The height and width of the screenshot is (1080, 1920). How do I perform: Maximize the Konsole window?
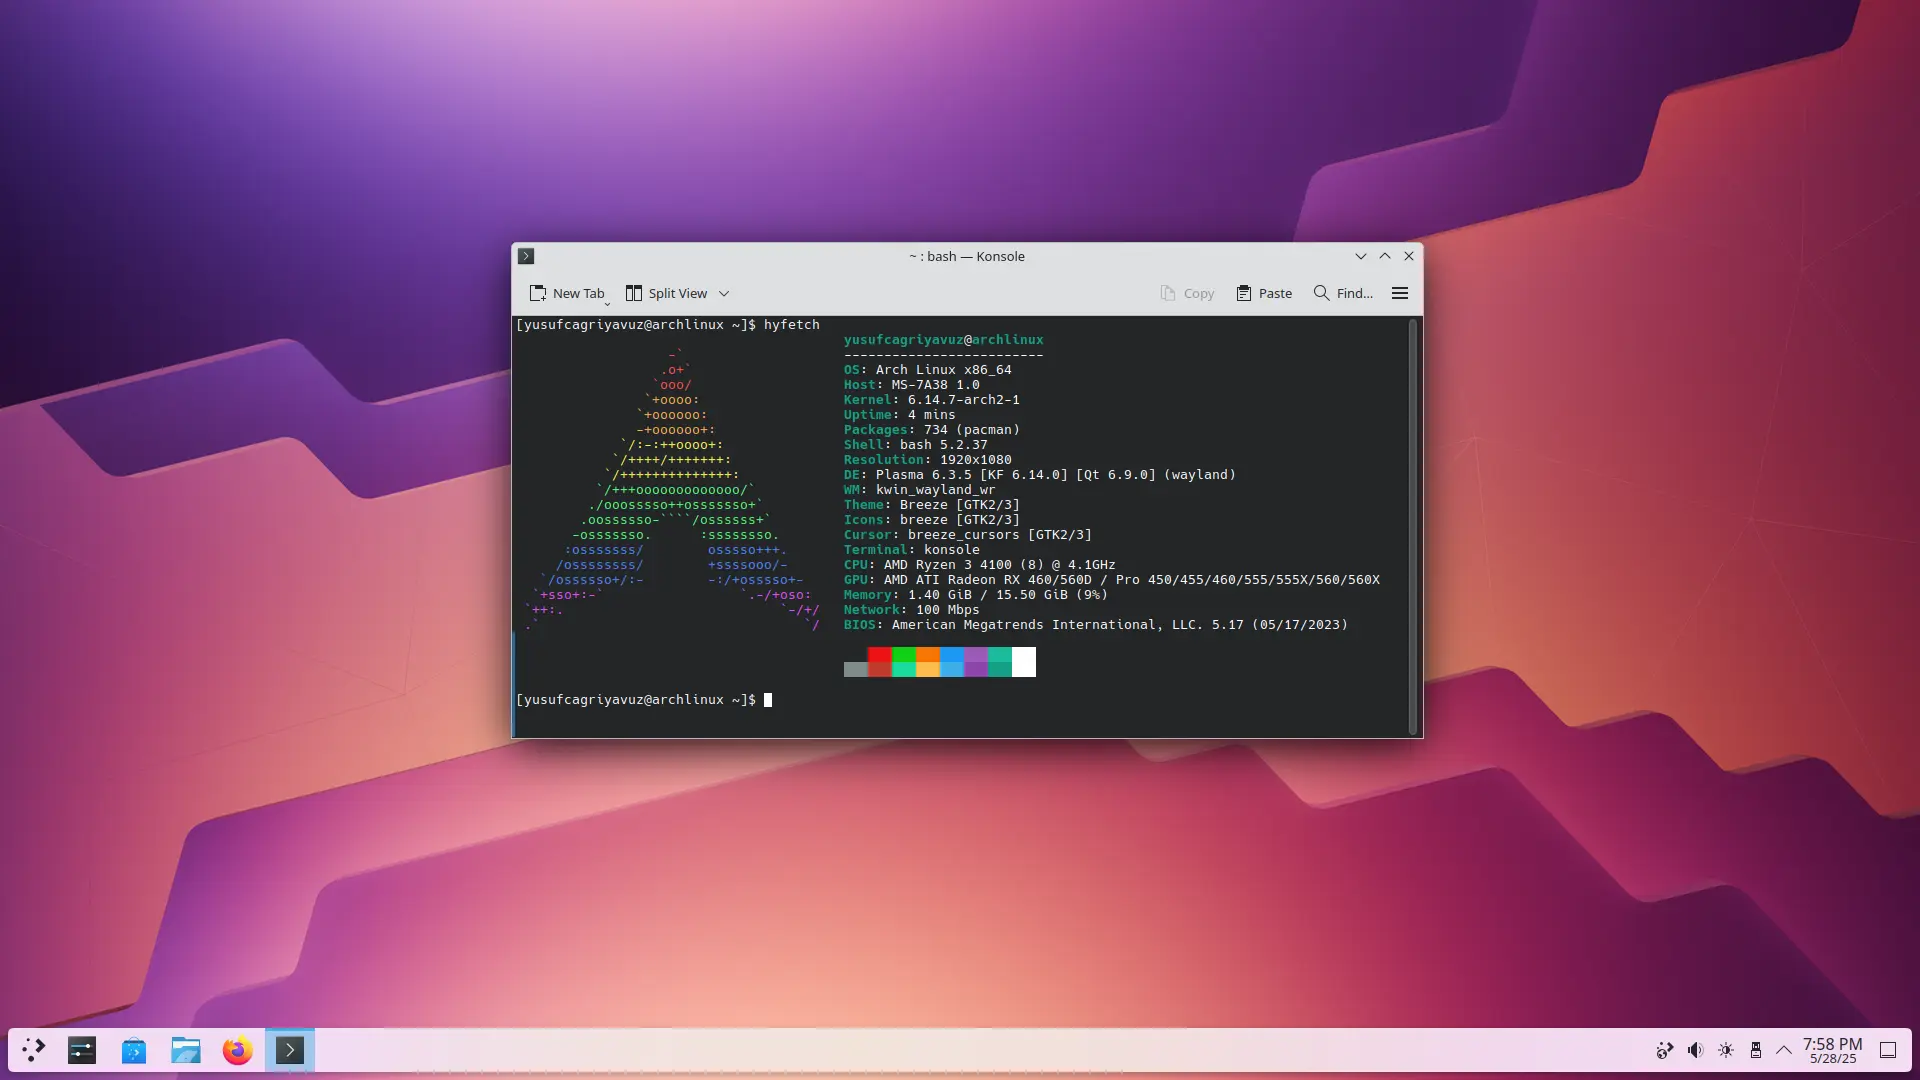pyautogui.click(x=1385, y=256)
